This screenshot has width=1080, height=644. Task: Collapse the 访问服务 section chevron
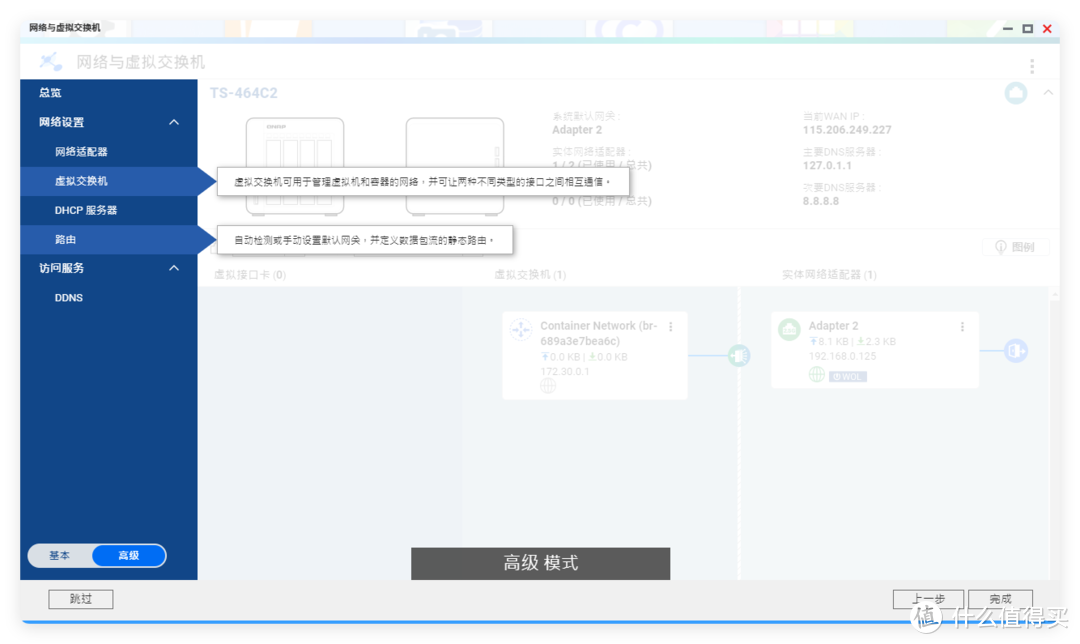click(x=174, y=268)
